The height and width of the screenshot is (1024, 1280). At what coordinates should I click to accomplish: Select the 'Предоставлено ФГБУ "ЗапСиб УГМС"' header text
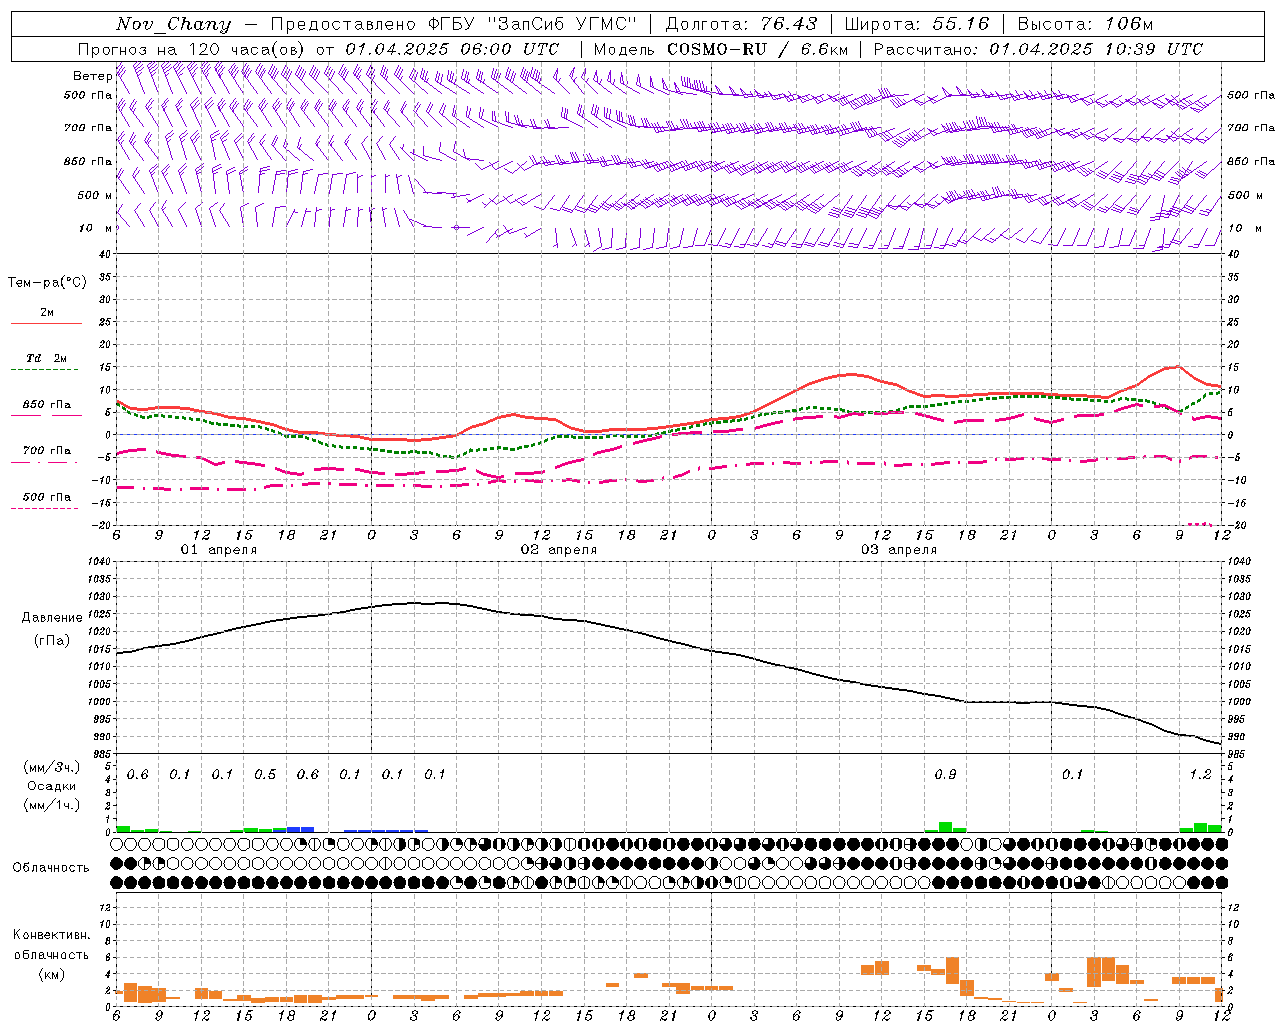454,24
